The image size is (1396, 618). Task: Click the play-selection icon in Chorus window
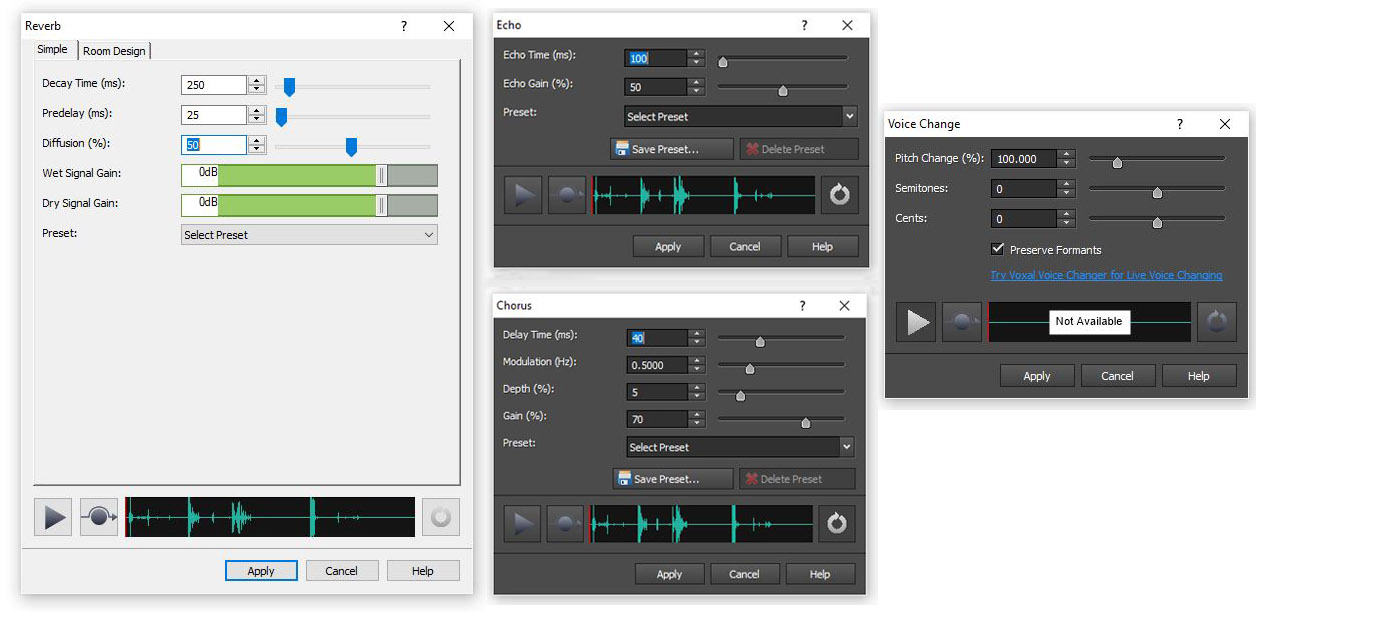coord(567,523)
